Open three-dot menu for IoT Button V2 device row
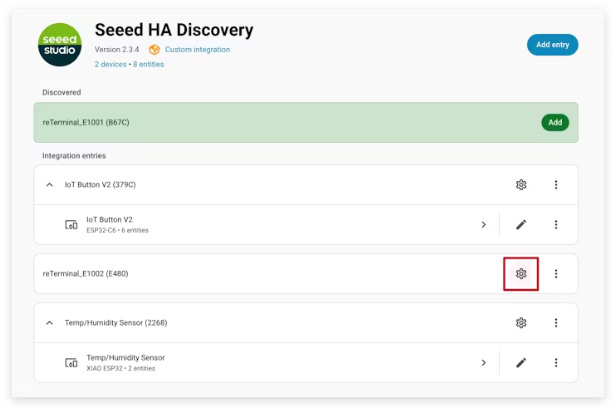Screen dimensions: 615x411 tap(556, 225)
